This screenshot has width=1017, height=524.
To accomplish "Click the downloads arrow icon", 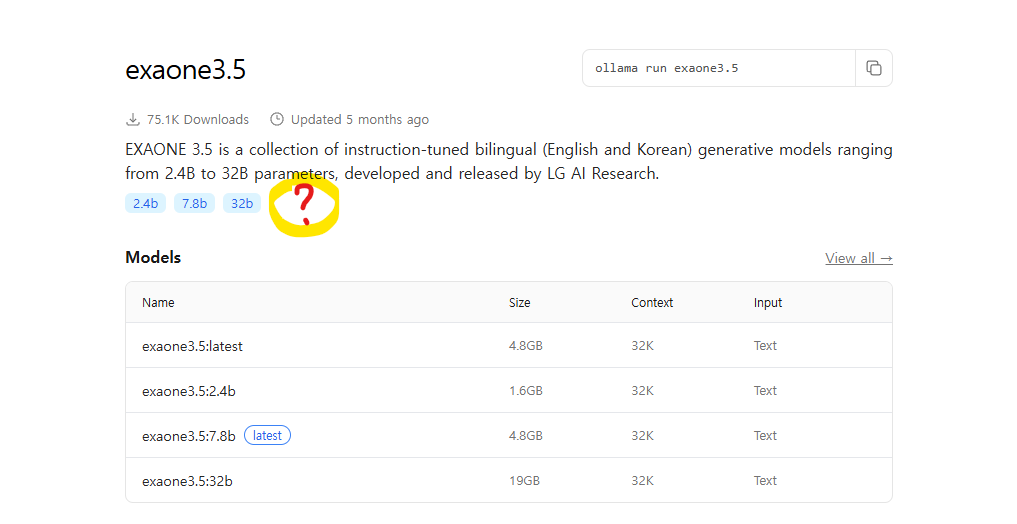I will [x=132, y=119].
